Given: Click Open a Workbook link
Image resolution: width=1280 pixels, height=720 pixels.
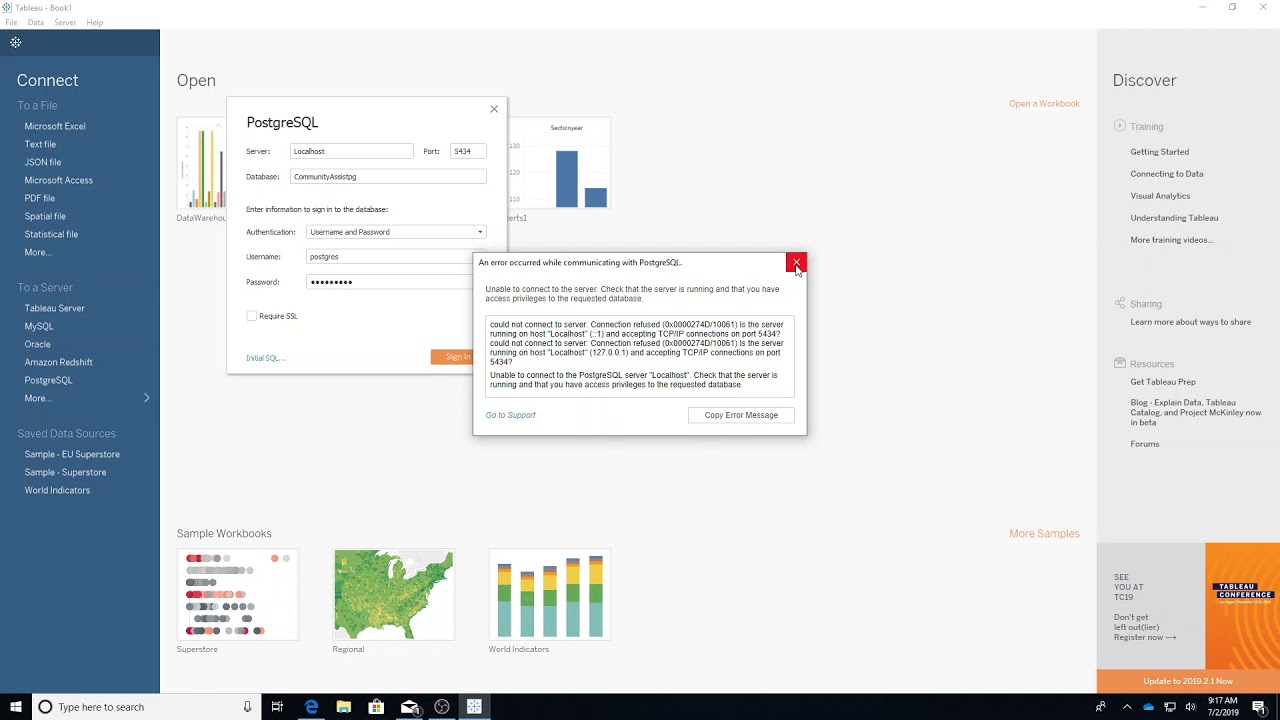Looking at the screenshot, I should click(x=1044, y=103).
